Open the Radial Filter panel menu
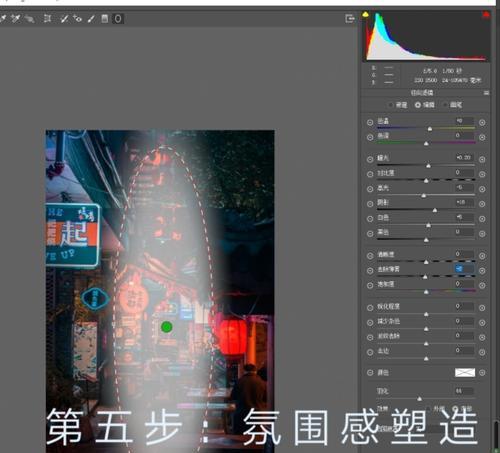The image size is (500, 453). (x=486, y=93)
